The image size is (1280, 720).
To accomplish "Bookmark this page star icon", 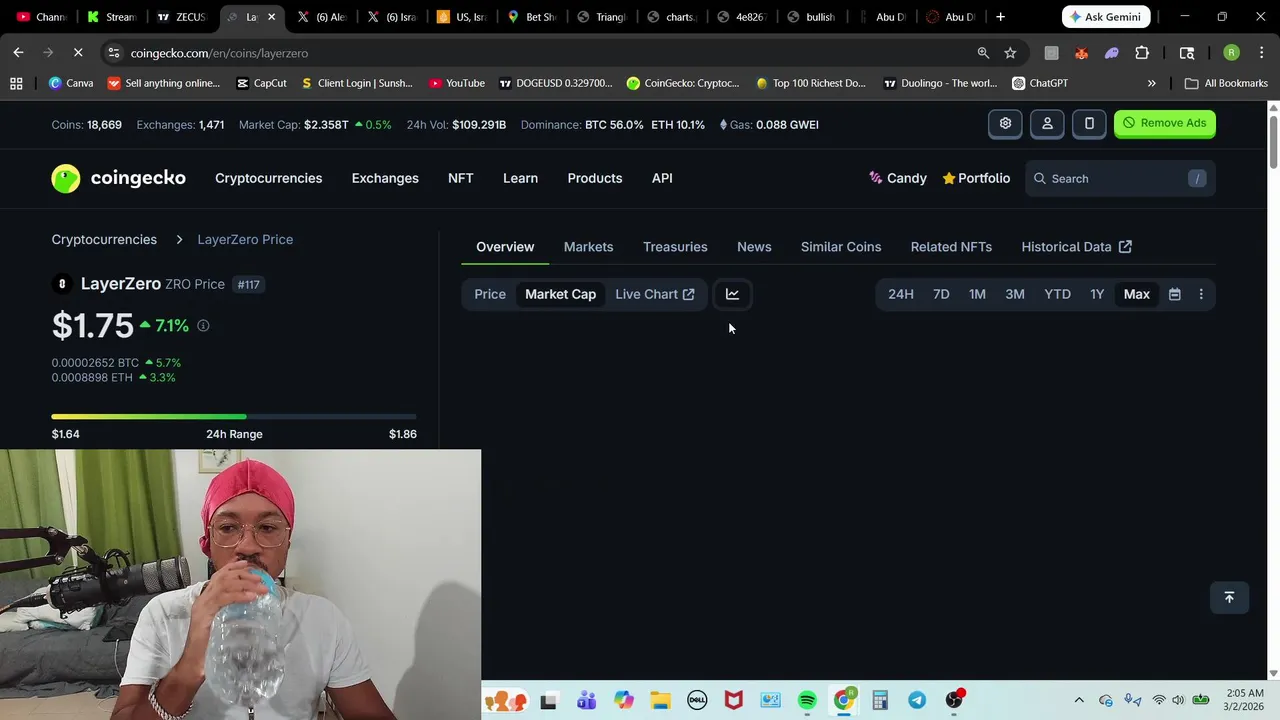I will tap(1010, 53).
